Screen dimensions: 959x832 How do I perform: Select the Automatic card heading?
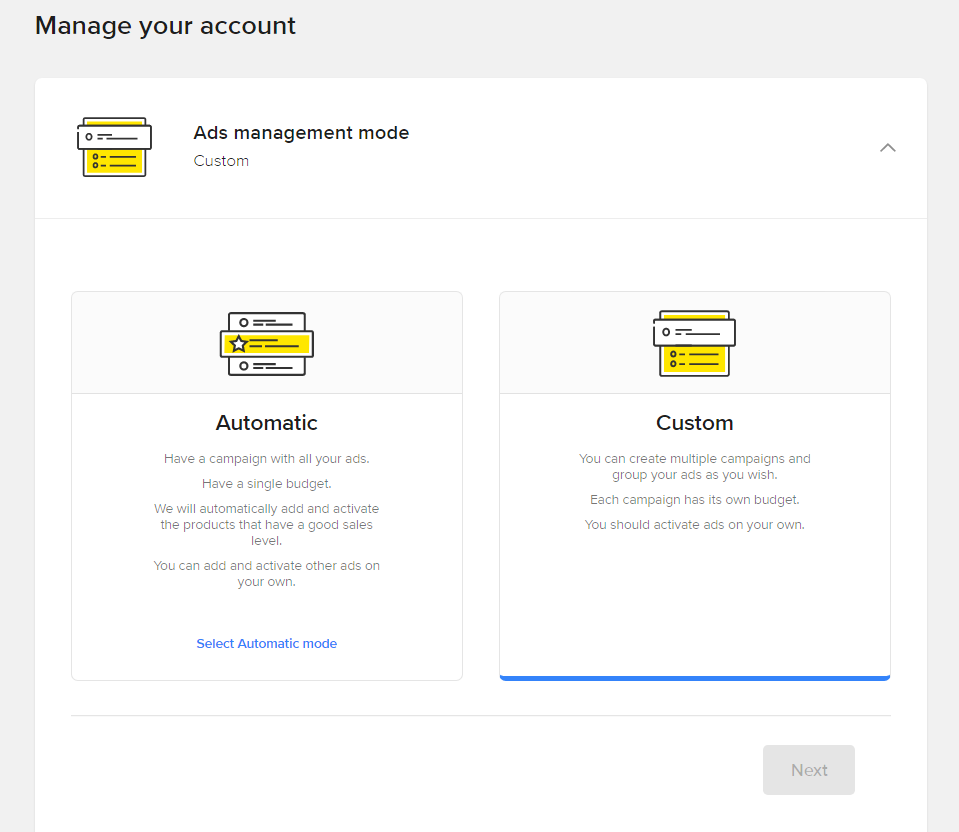click(x=266, y=423)
